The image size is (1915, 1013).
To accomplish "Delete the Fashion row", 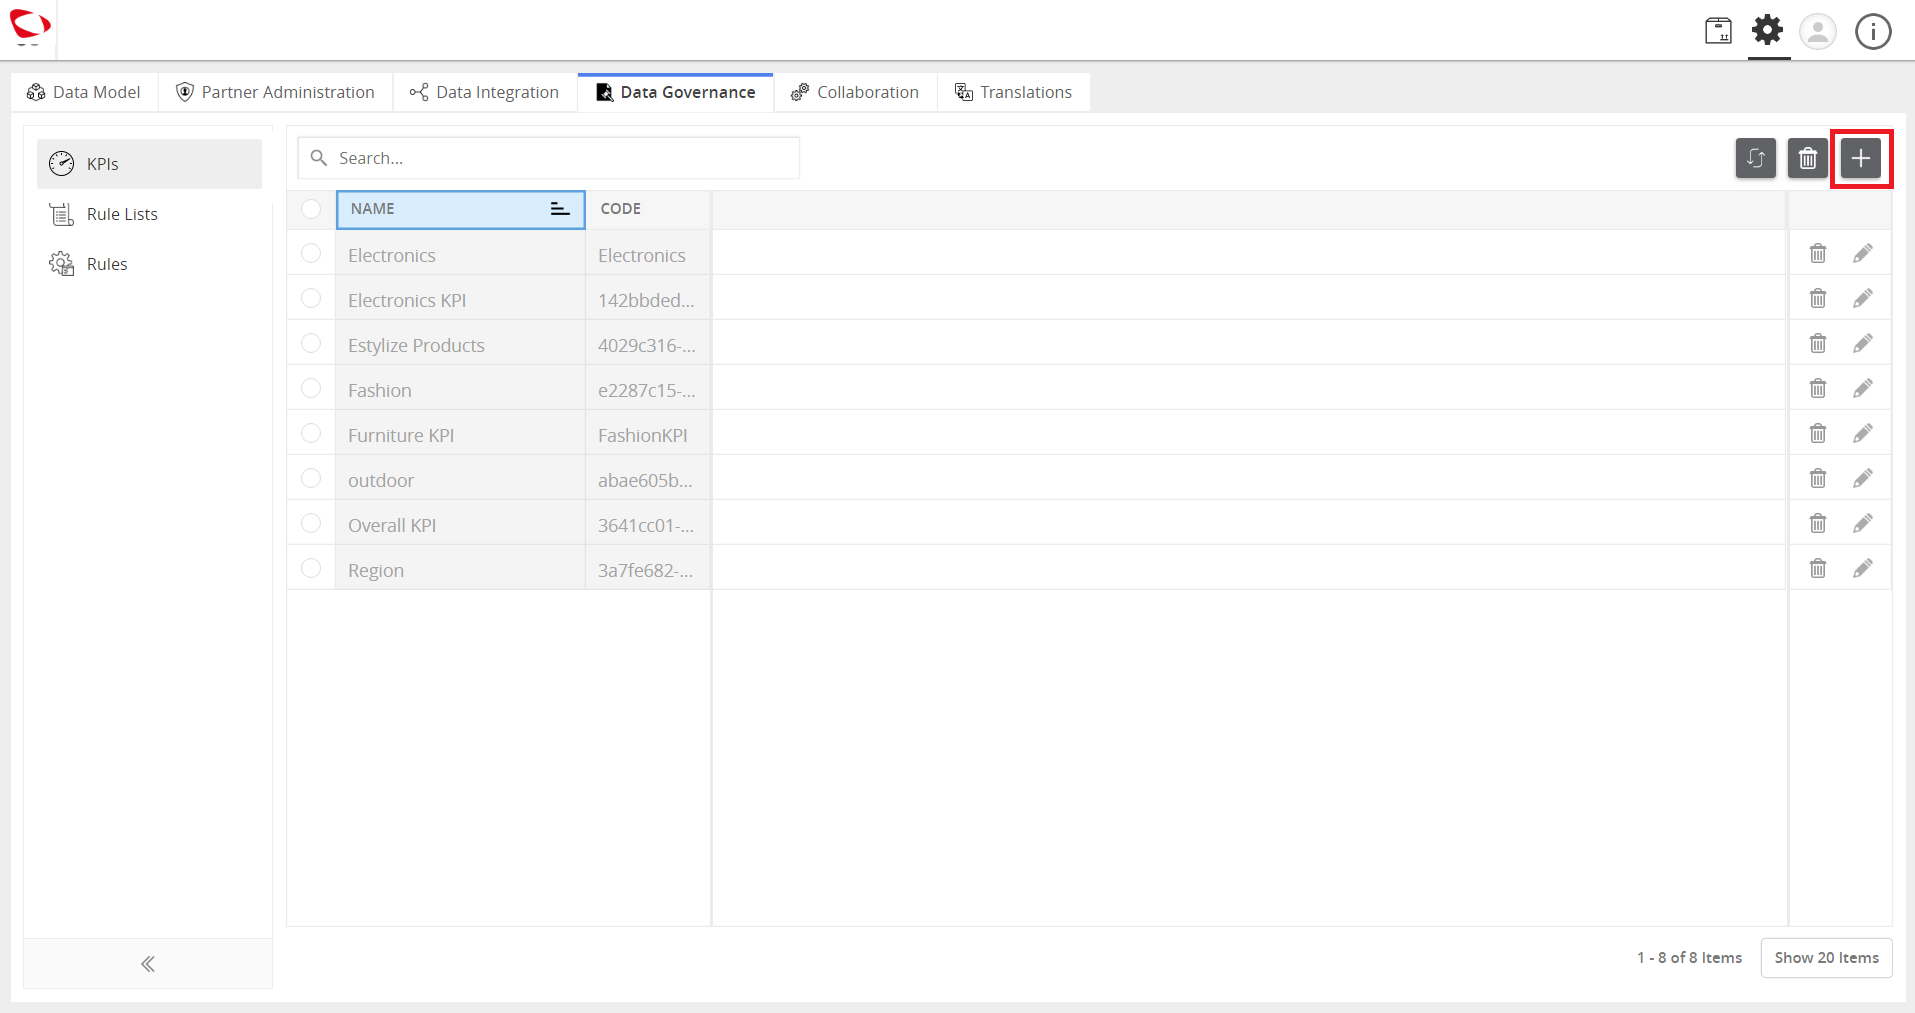I will tap(1818, 388).
